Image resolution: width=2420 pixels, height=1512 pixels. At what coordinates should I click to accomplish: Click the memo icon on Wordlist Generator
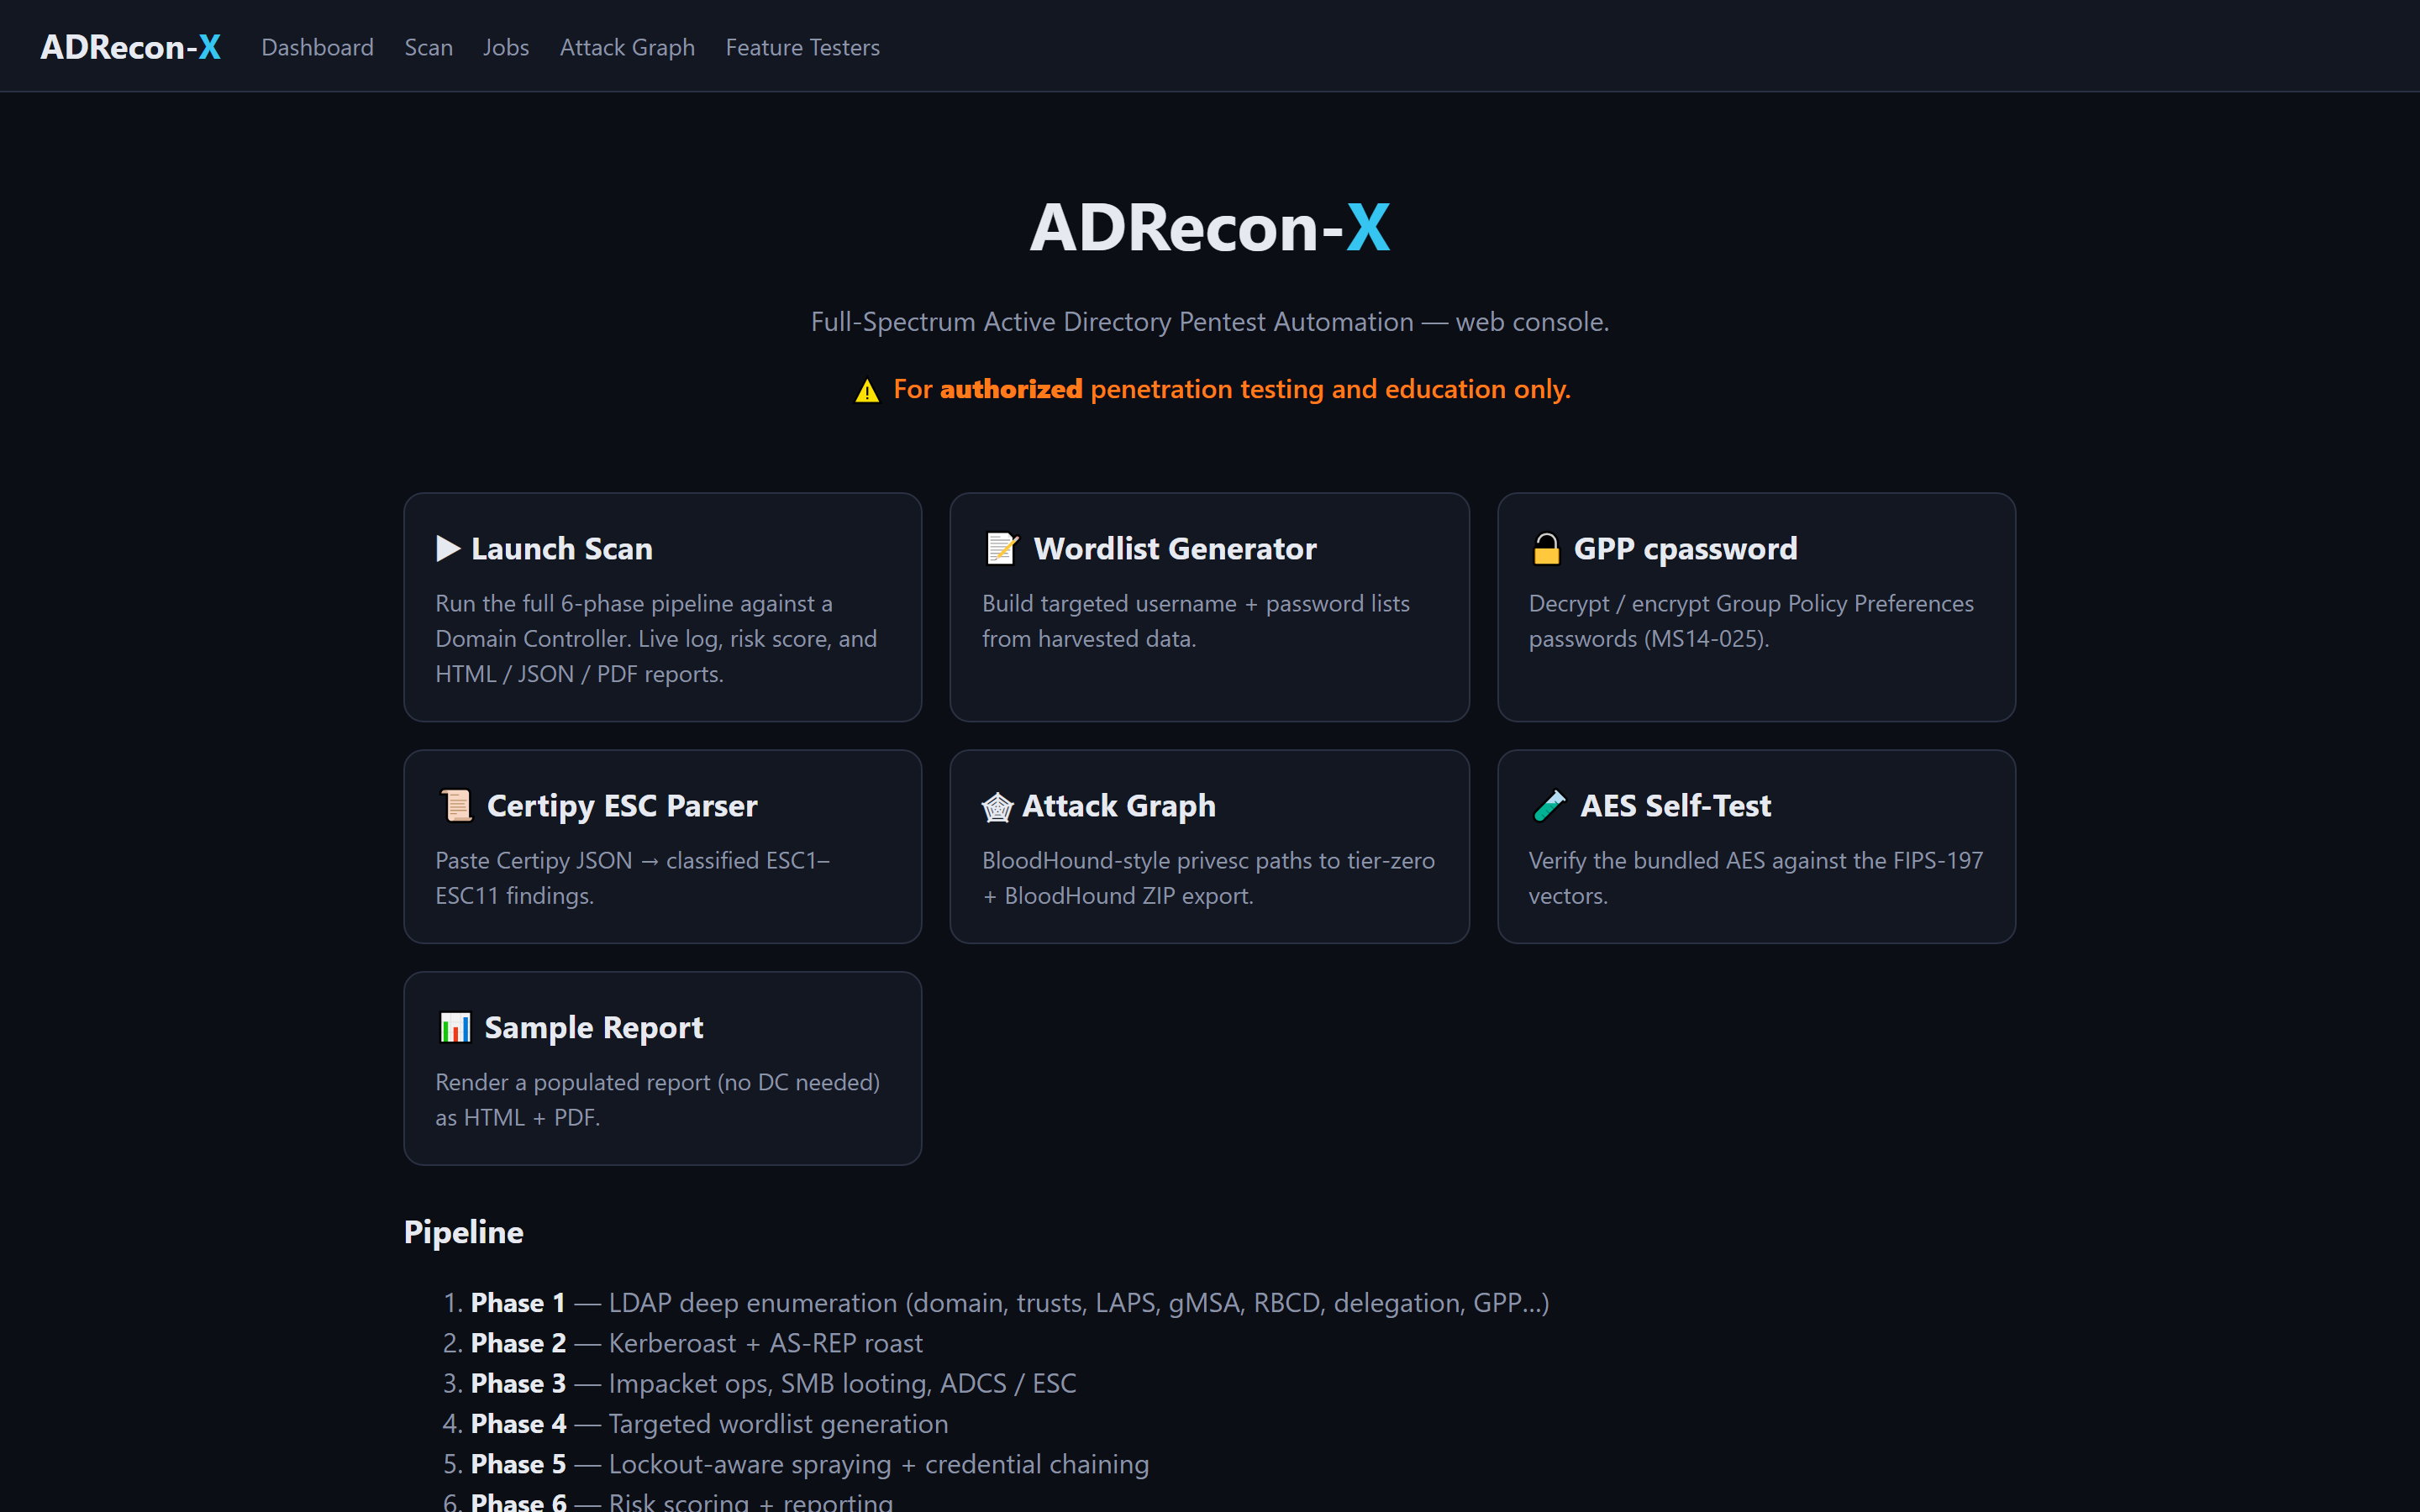1002,549
